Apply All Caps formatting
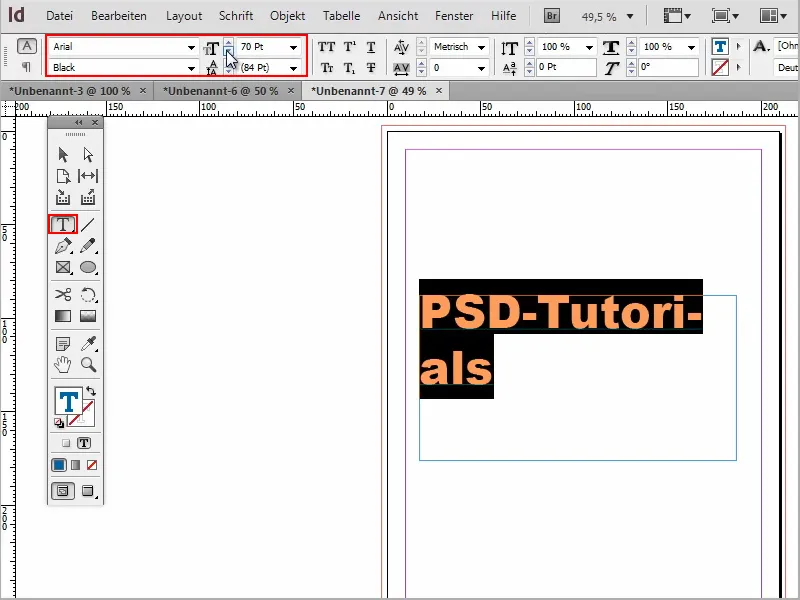800x600 pixels. coord(327,47)
